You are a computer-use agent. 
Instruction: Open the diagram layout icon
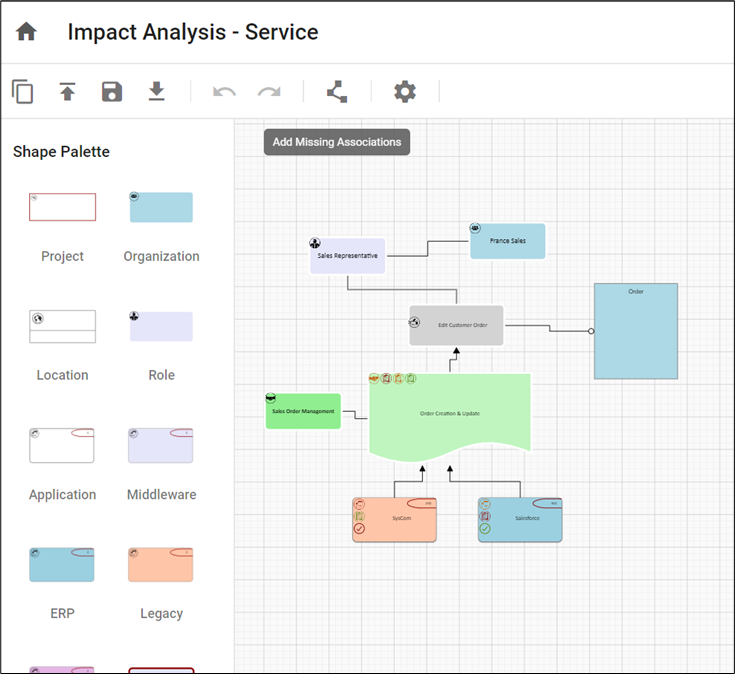(337, 92)
